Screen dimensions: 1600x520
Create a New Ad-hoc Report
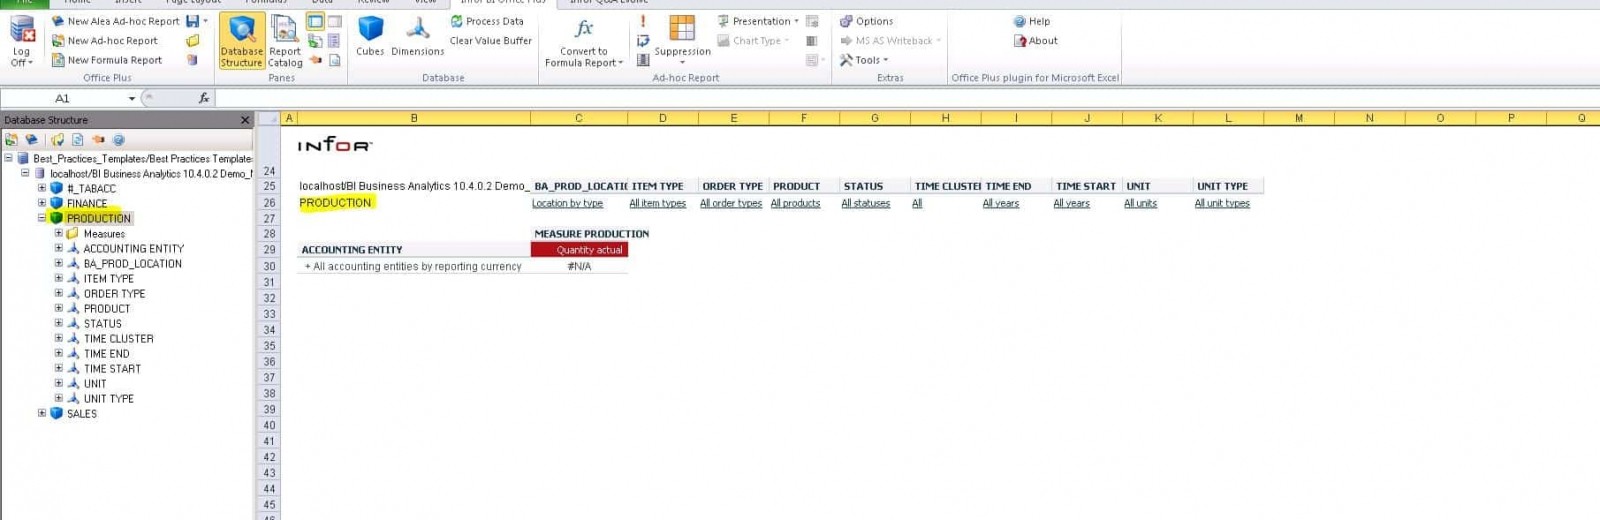pos(104,41)
